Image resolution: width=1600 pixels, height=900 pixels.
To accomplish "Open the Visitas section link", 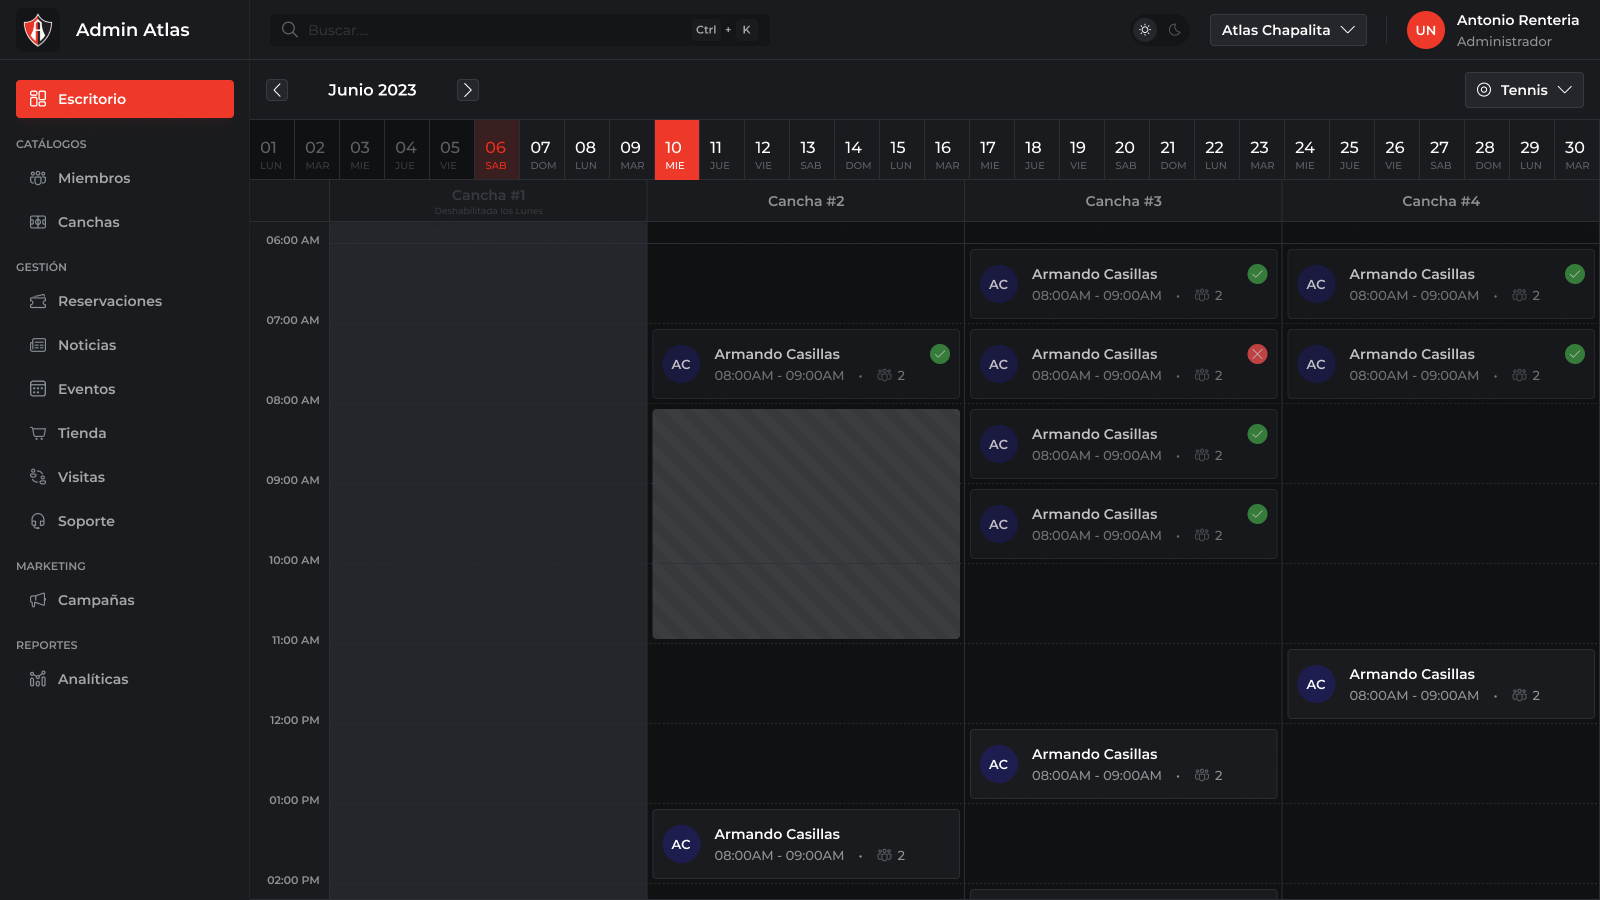I will click(x=81, y=477).
